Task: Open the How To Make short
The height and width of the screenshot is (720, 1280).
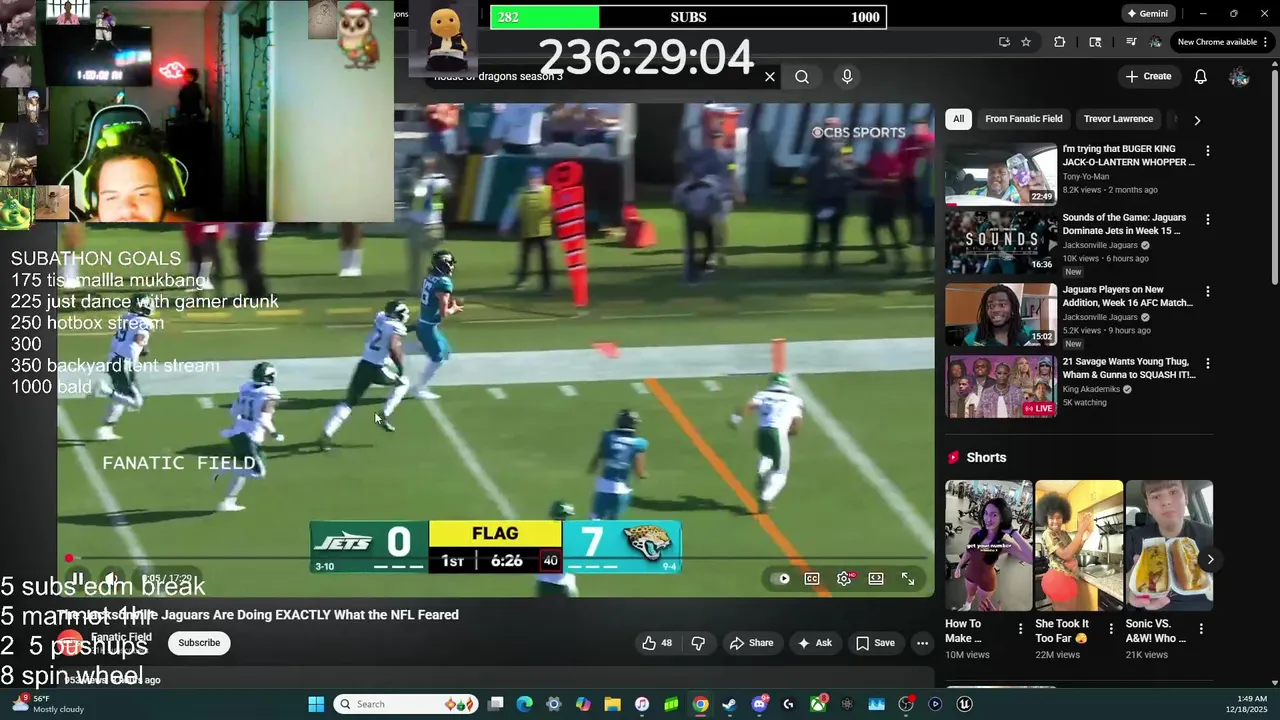Action: [x=989, y=546]
